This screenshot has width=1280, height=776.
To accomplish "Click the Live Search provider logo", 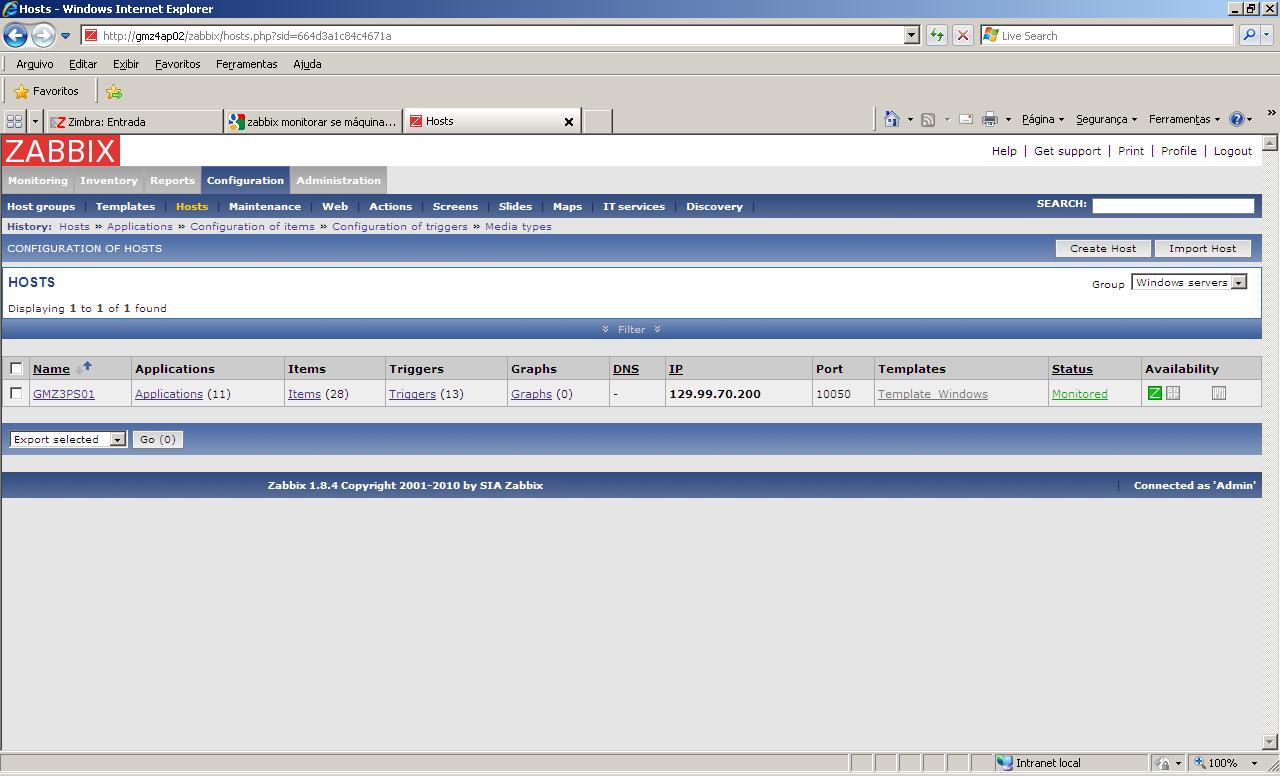I will tap(991, 36).
